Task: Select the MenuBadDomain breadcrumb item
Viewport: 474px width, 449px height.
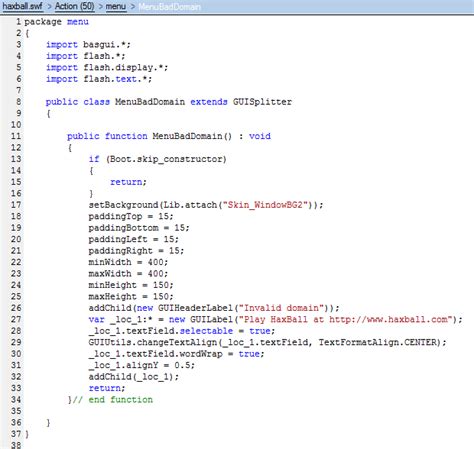Action: click(170, 7)
